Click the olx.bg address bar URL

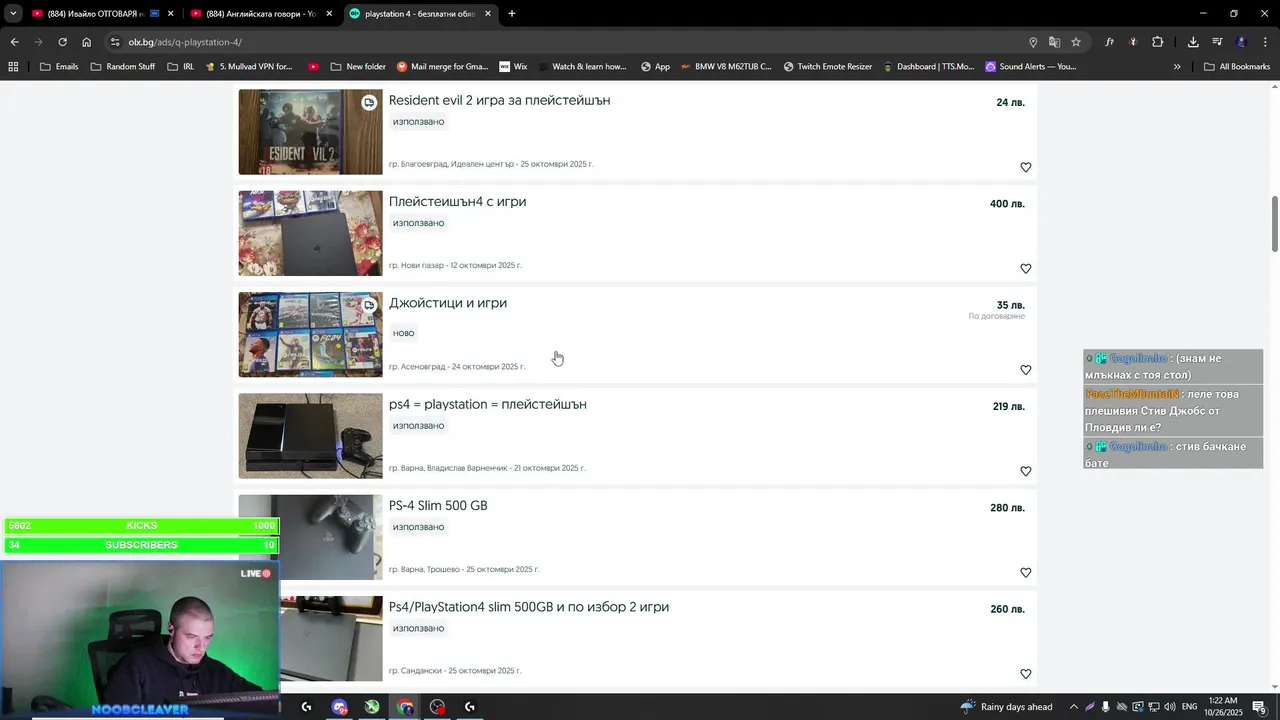[x=185, y=42]
